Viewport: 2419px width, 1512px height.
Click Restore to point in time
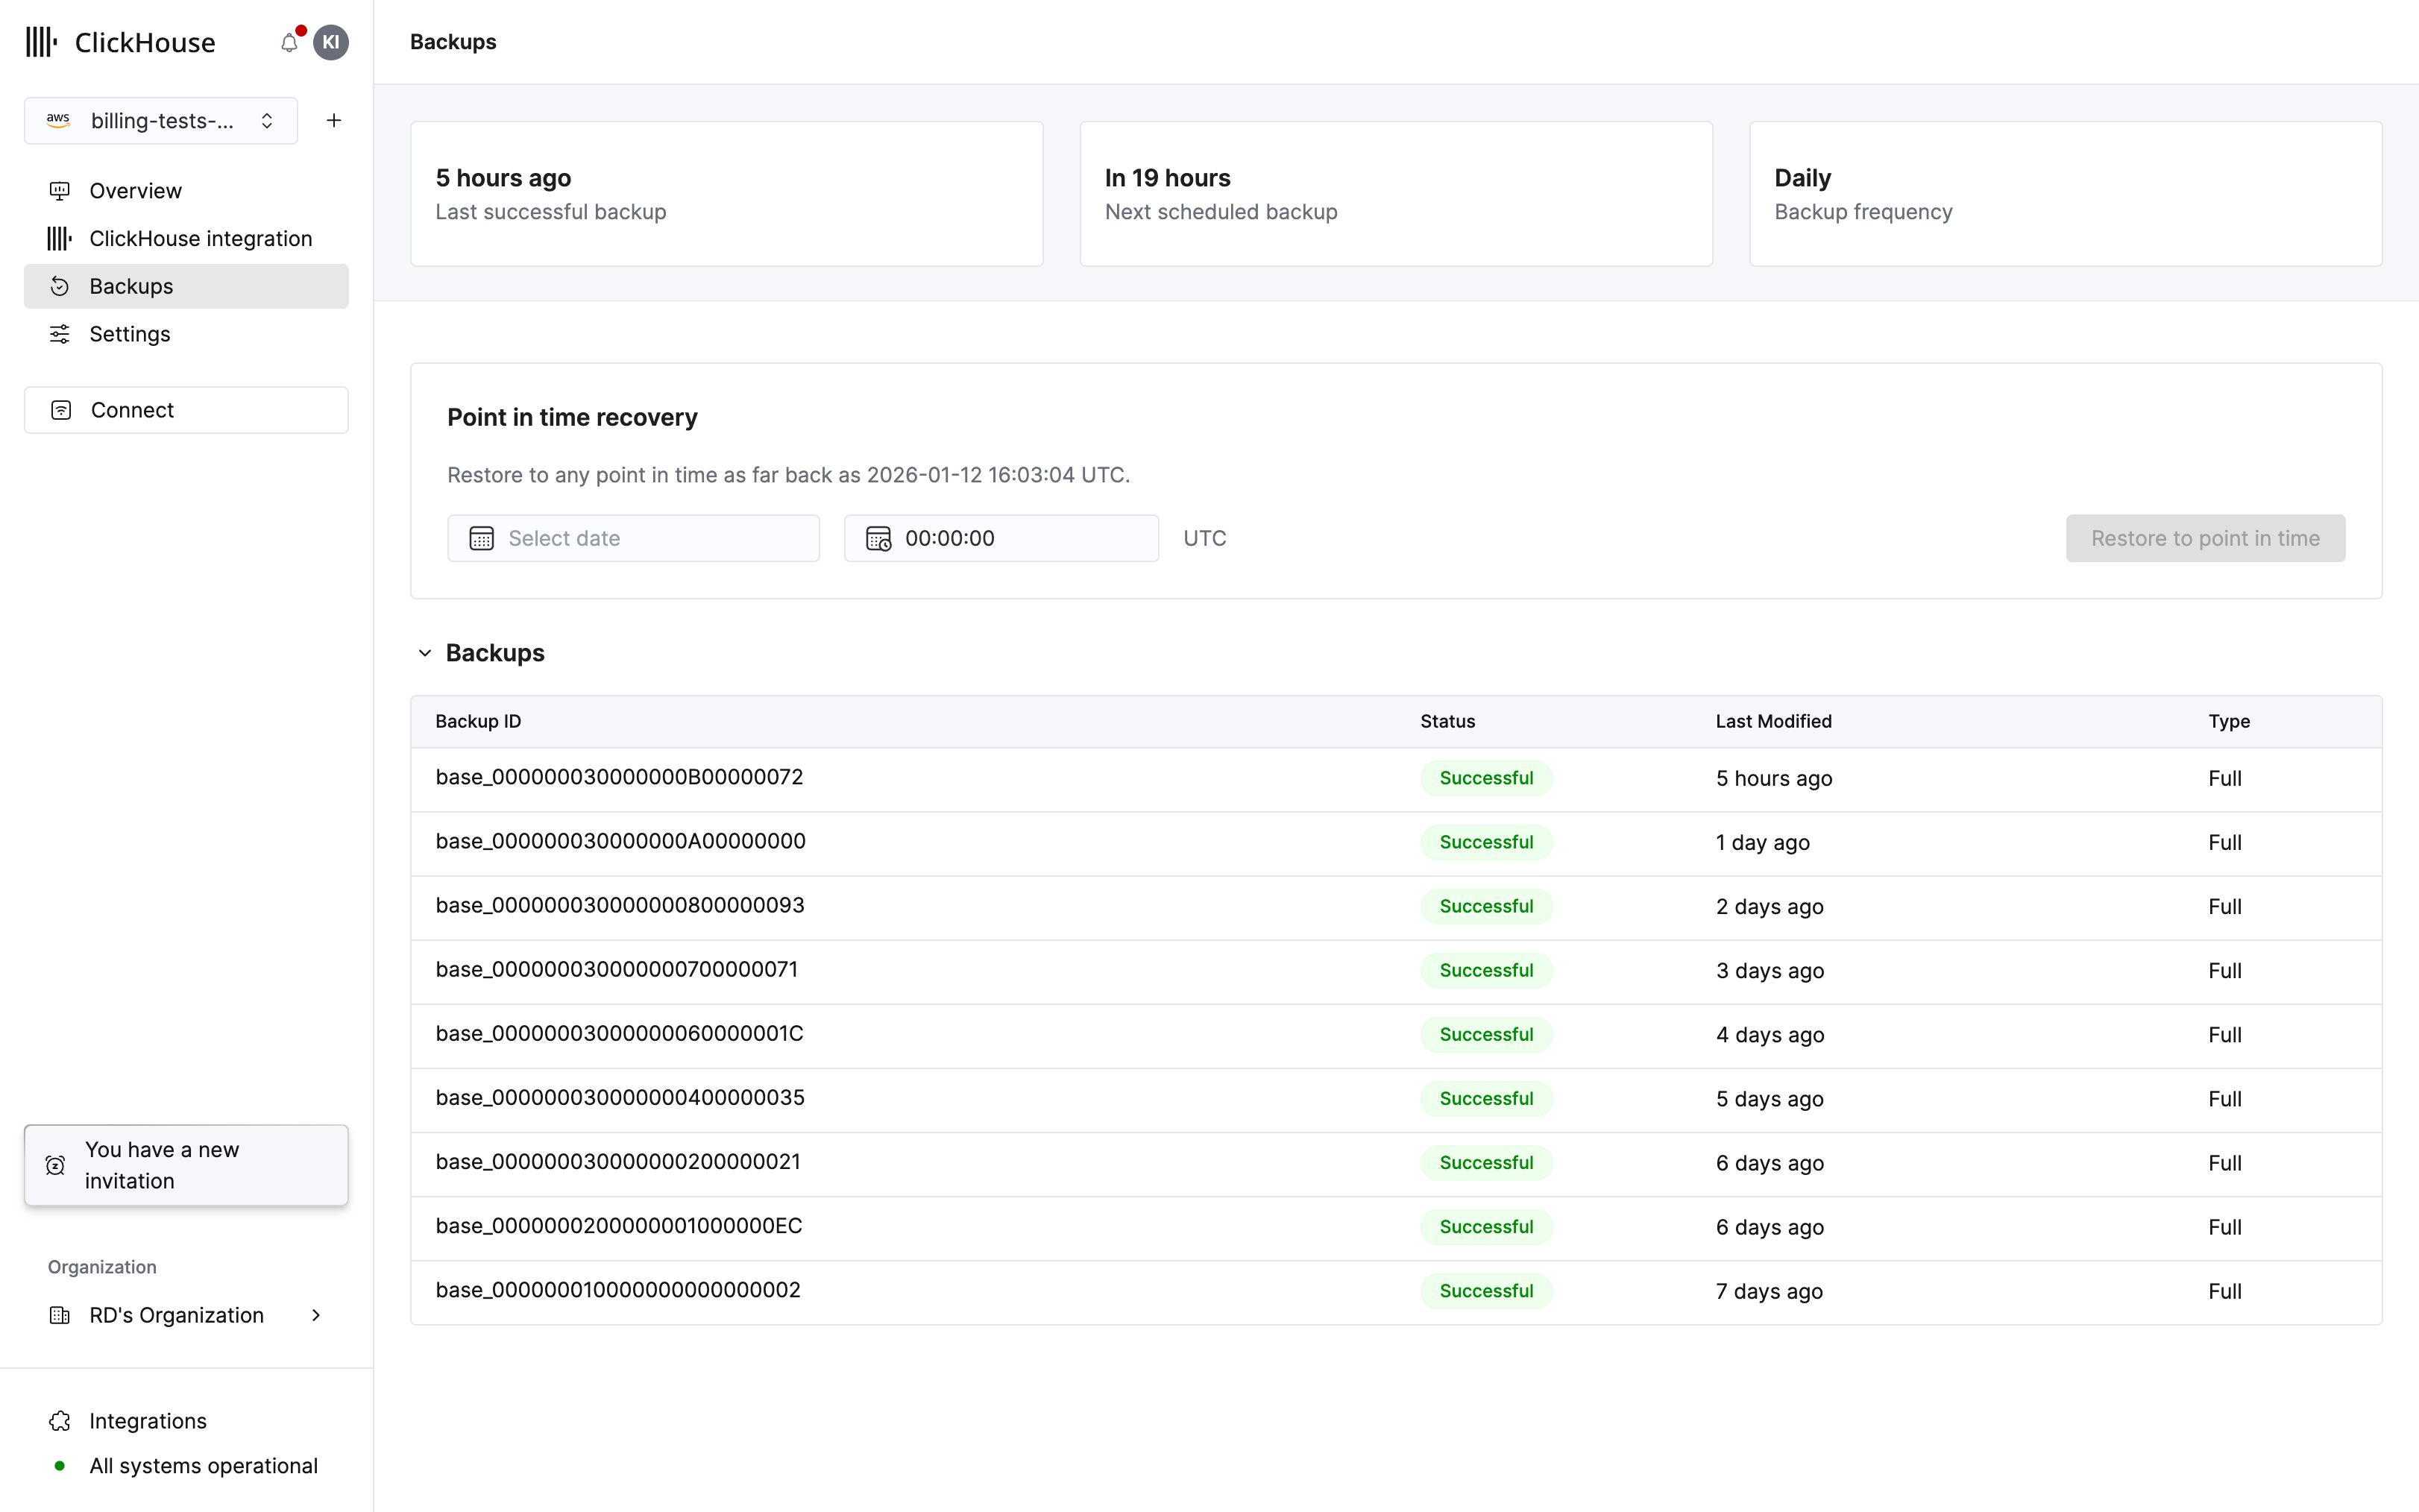2205,538
